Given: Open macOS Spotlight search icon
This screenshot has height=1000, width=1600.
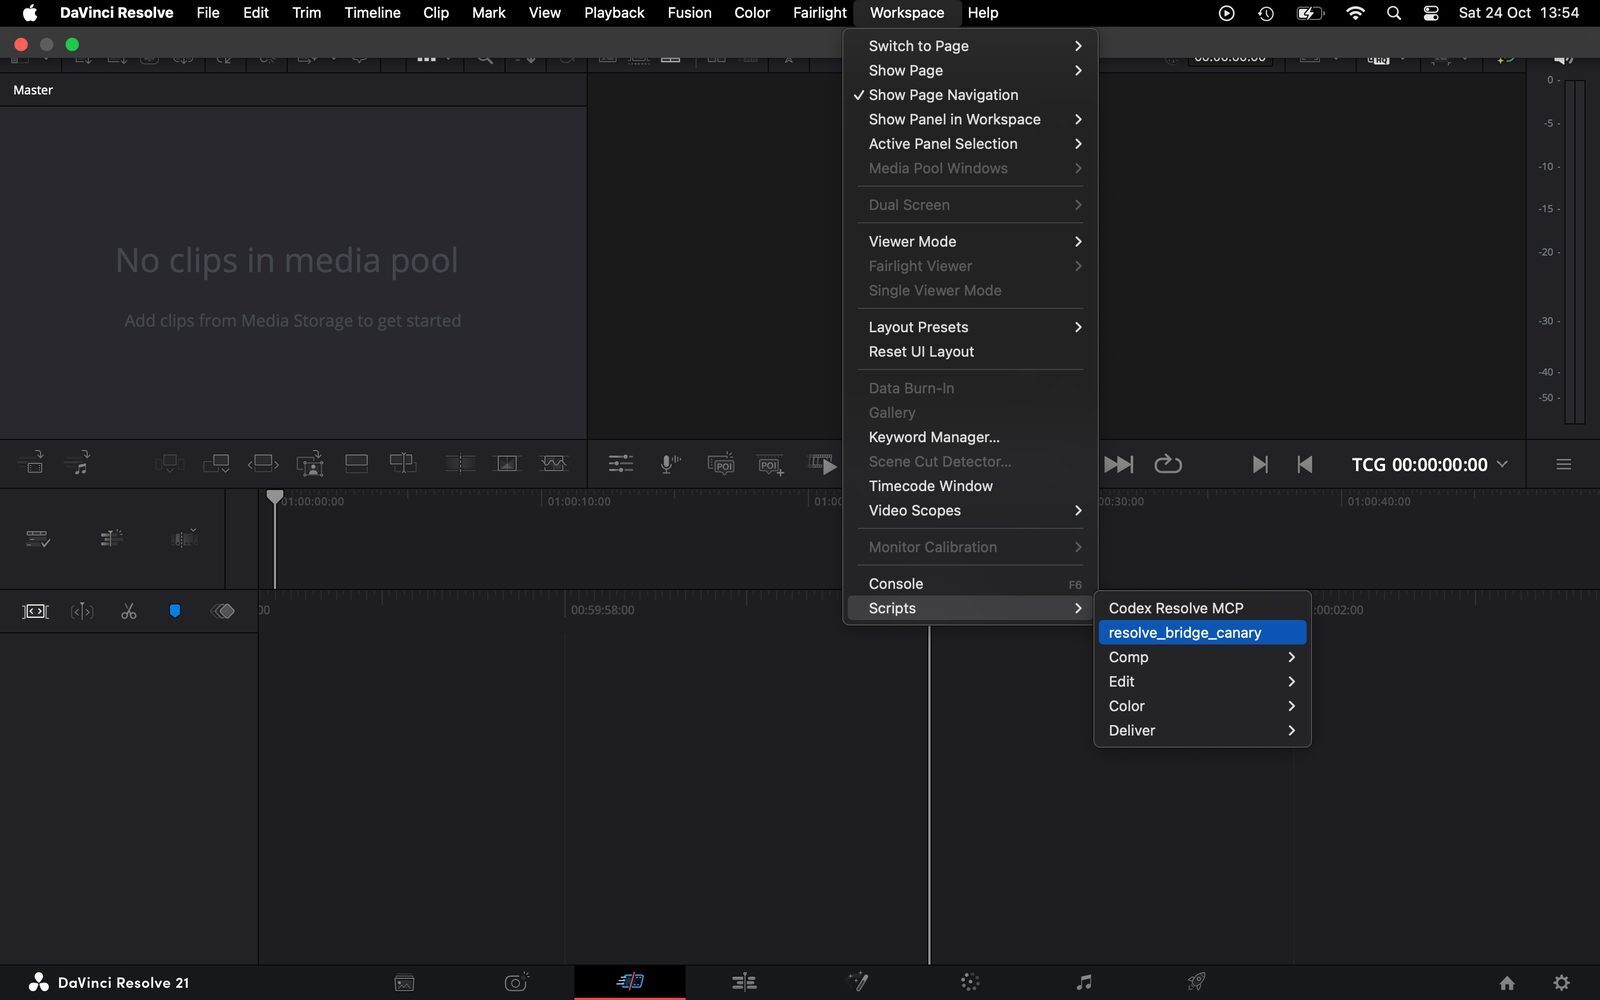Looking at the screenshot, I should coord(1394,13).
